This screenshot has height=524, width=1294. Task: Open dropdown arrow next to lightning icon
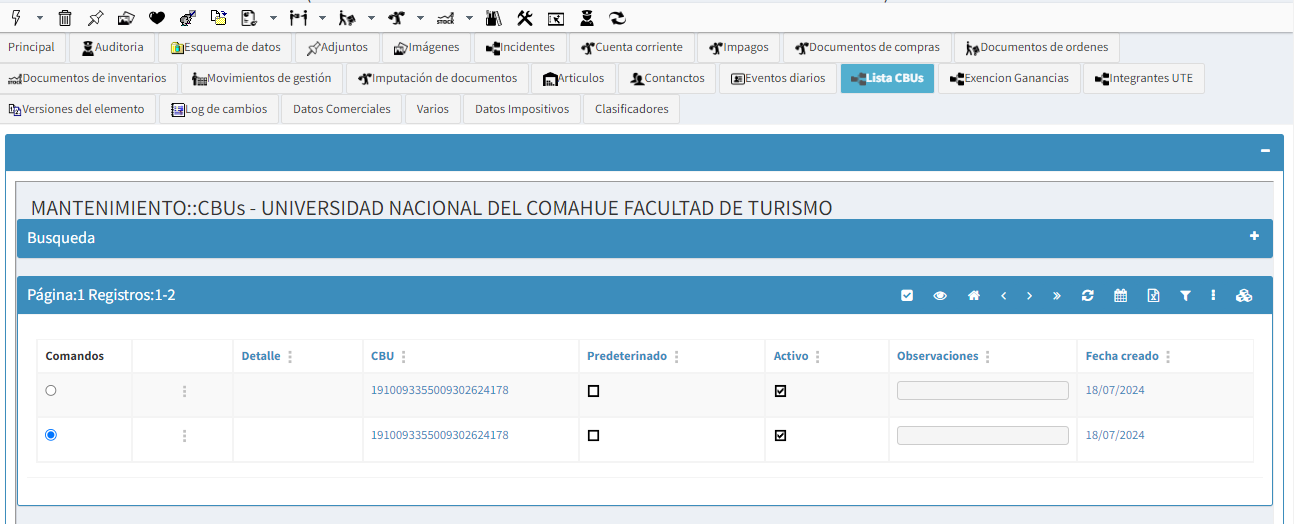(39, 18)
